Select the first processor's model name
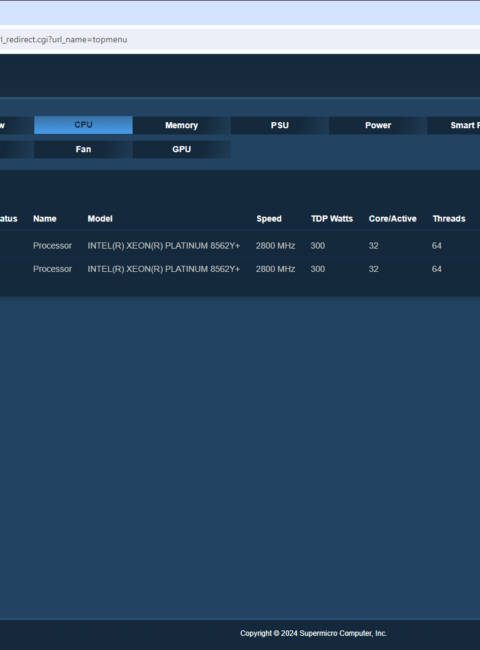Image resolution: width=480 pixels, height=650 pixels. point(164,246)
